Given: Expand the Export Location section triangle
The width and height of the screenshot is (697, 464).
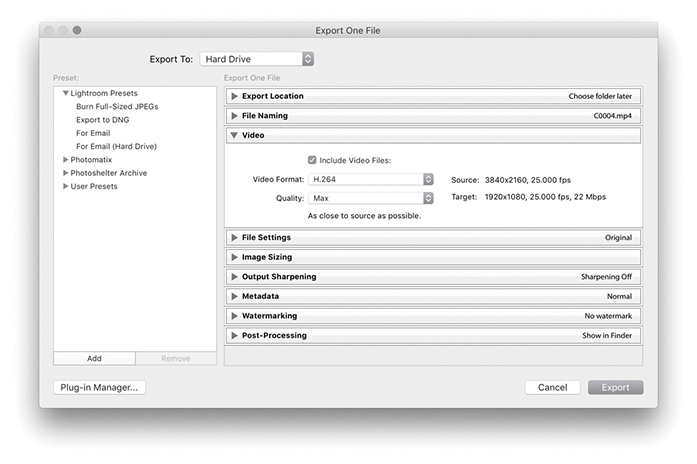Looking at the screenshot, I should pos(234,96).
